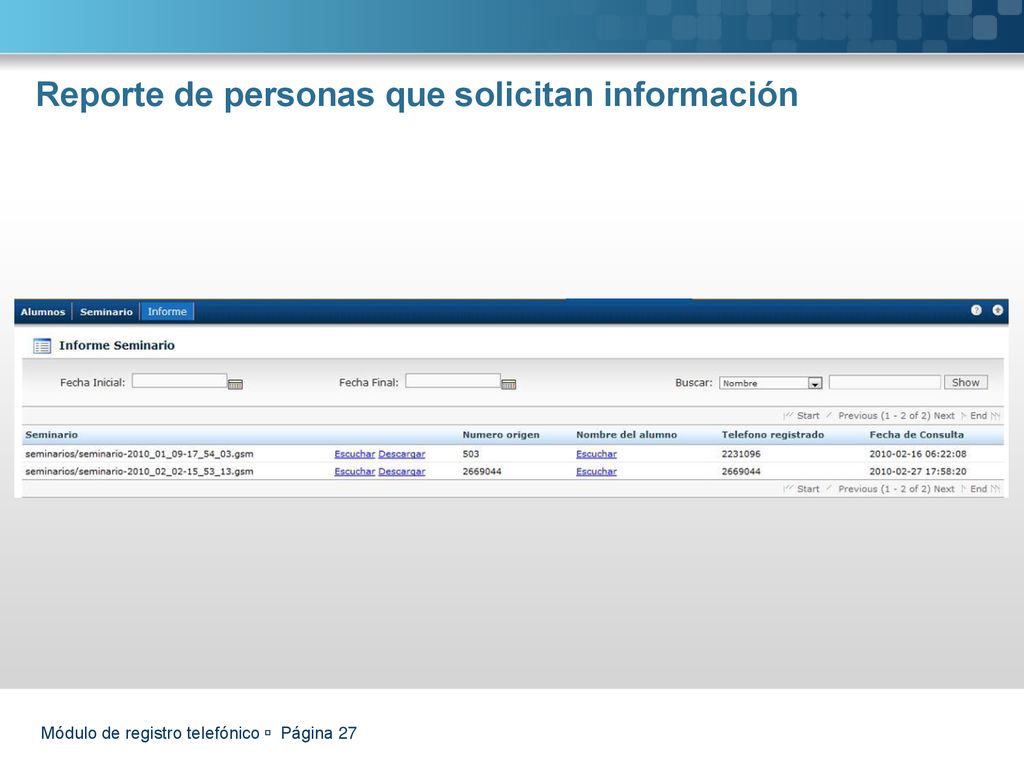Click date 2010-02-16 06:22:08
Screen dimensions: 1024x768
pos(918,454)
